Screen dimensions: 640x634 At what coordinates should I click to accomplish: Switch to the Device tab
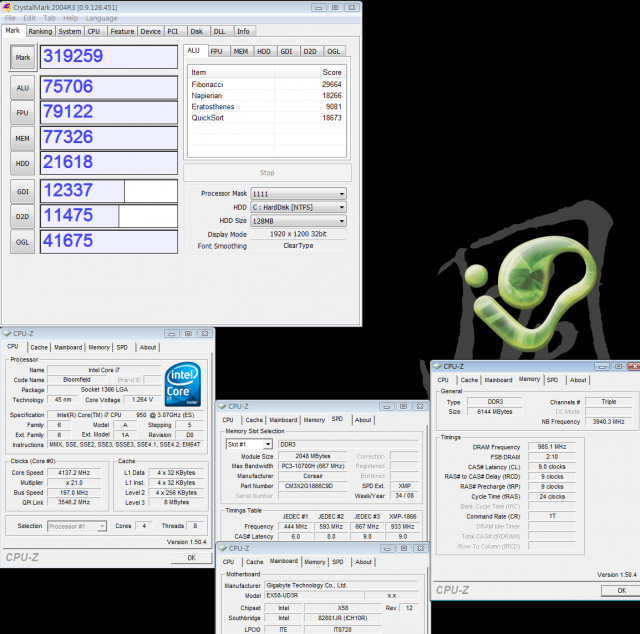(151, 31)
